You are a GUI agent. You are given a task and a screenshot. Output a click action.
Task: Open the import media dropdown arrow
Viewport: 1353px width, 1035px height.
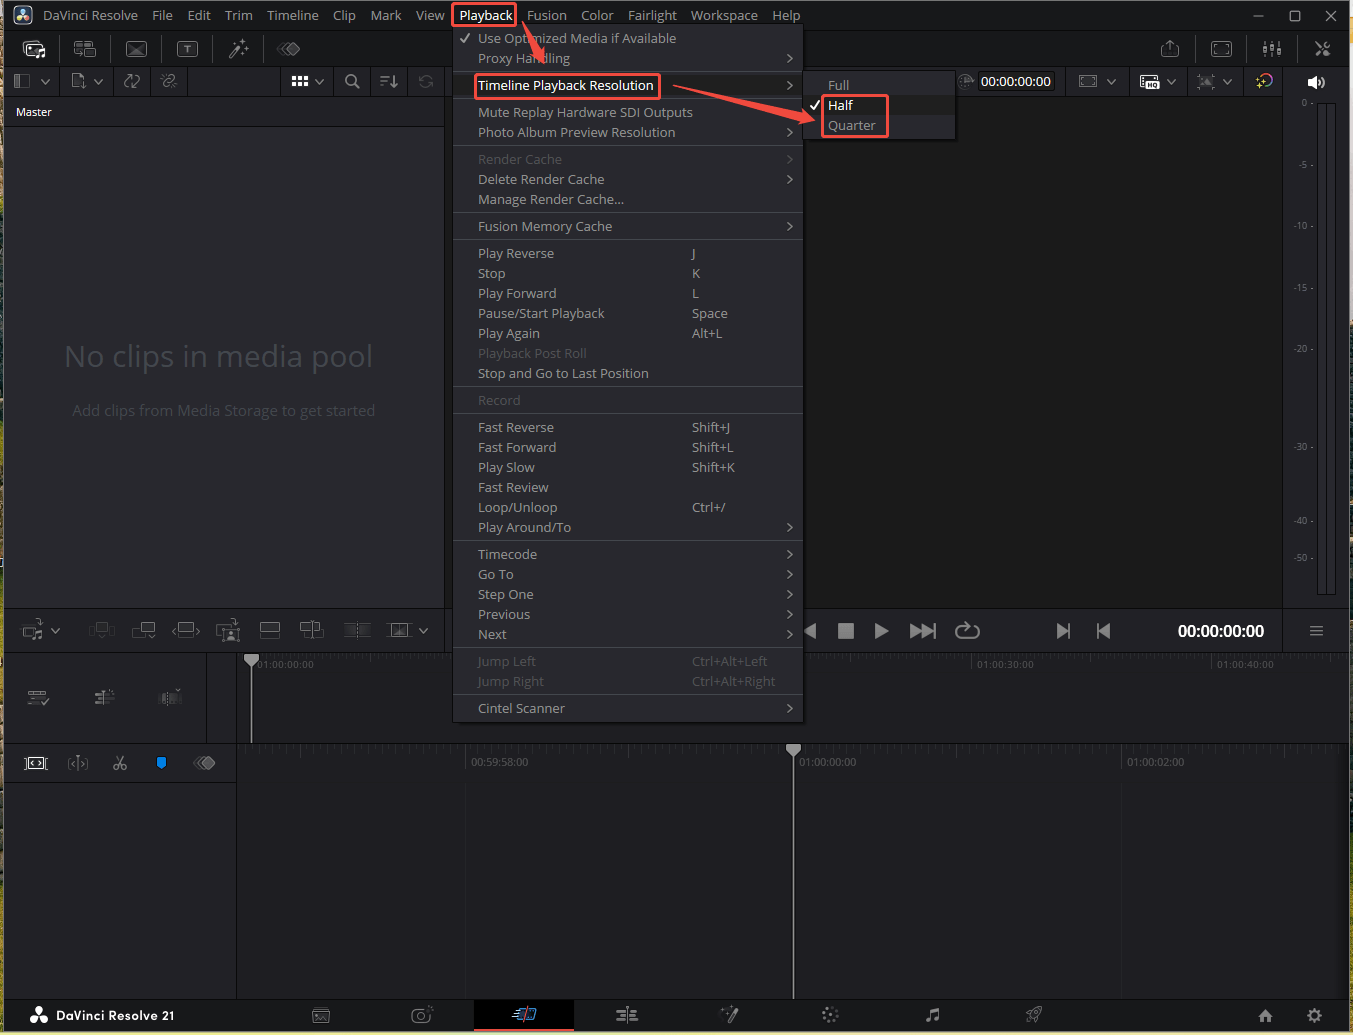tap(98, 82)
